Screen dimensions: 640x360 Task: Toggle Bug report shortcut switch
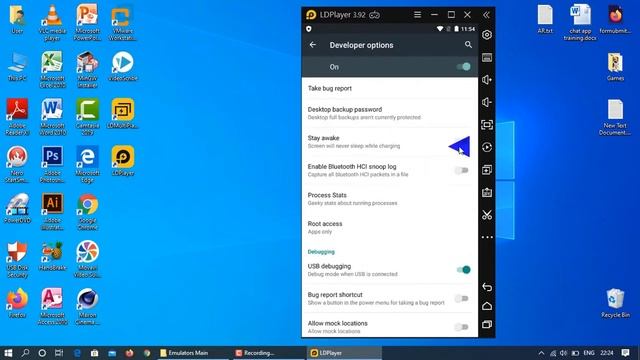click(x=462, y=298)
